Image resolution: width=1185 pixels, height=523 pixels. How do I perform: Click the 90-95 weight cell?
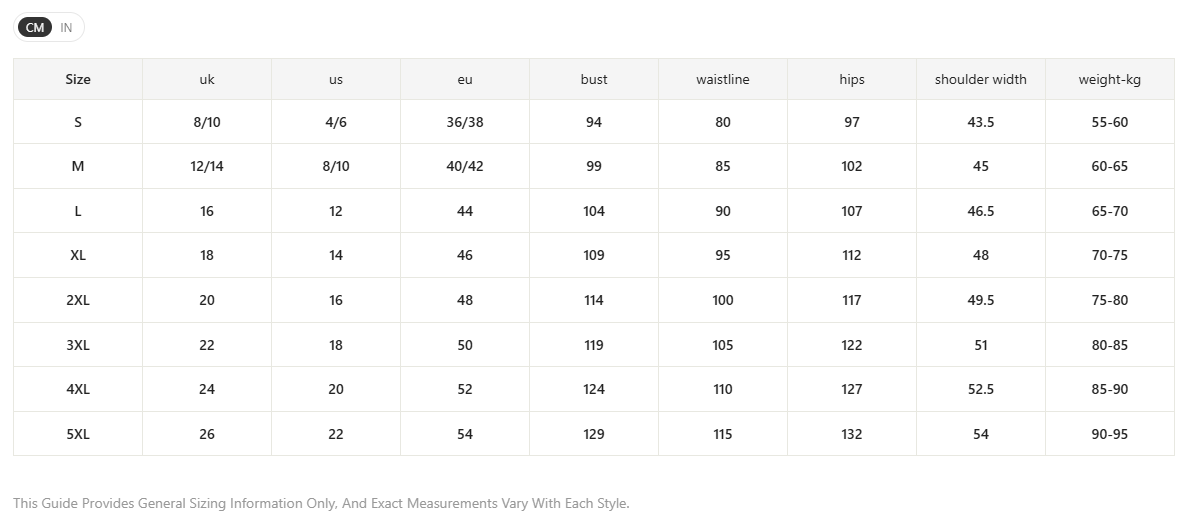[x=1109, y=434]
